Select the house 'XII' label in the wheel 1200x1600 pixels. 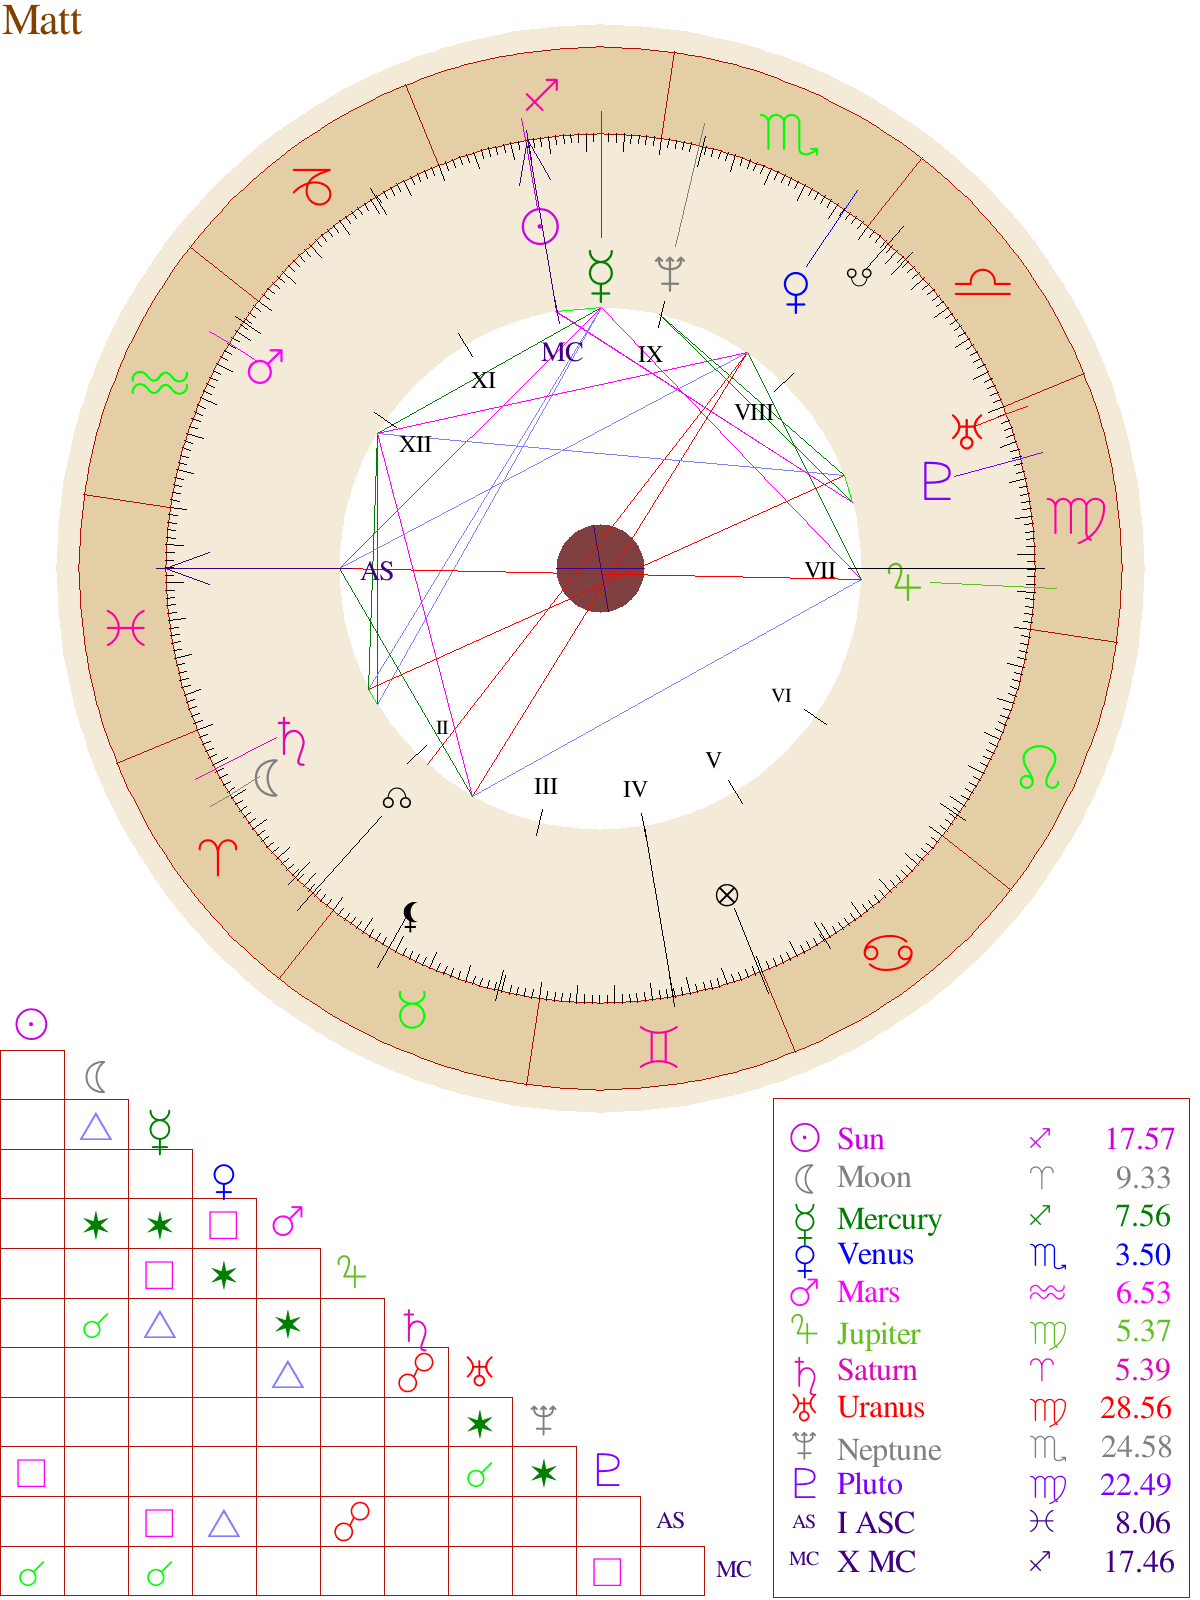(x=416, y=444)
